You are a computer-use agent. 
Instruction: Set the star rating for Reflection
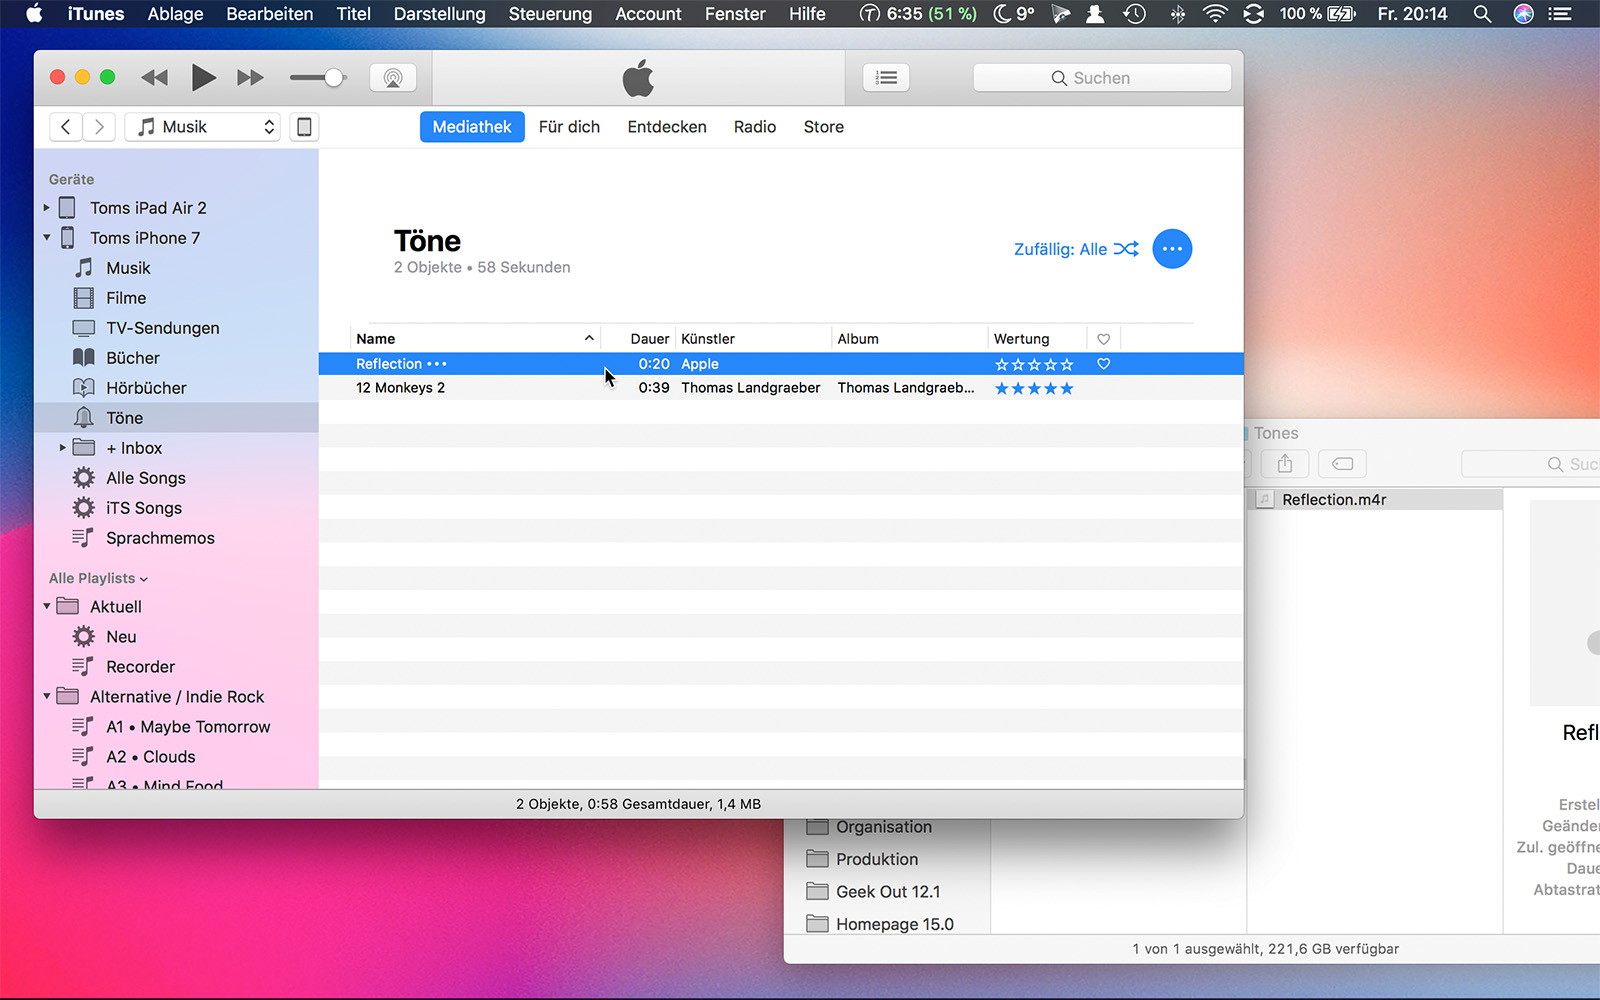(1034, 364)
